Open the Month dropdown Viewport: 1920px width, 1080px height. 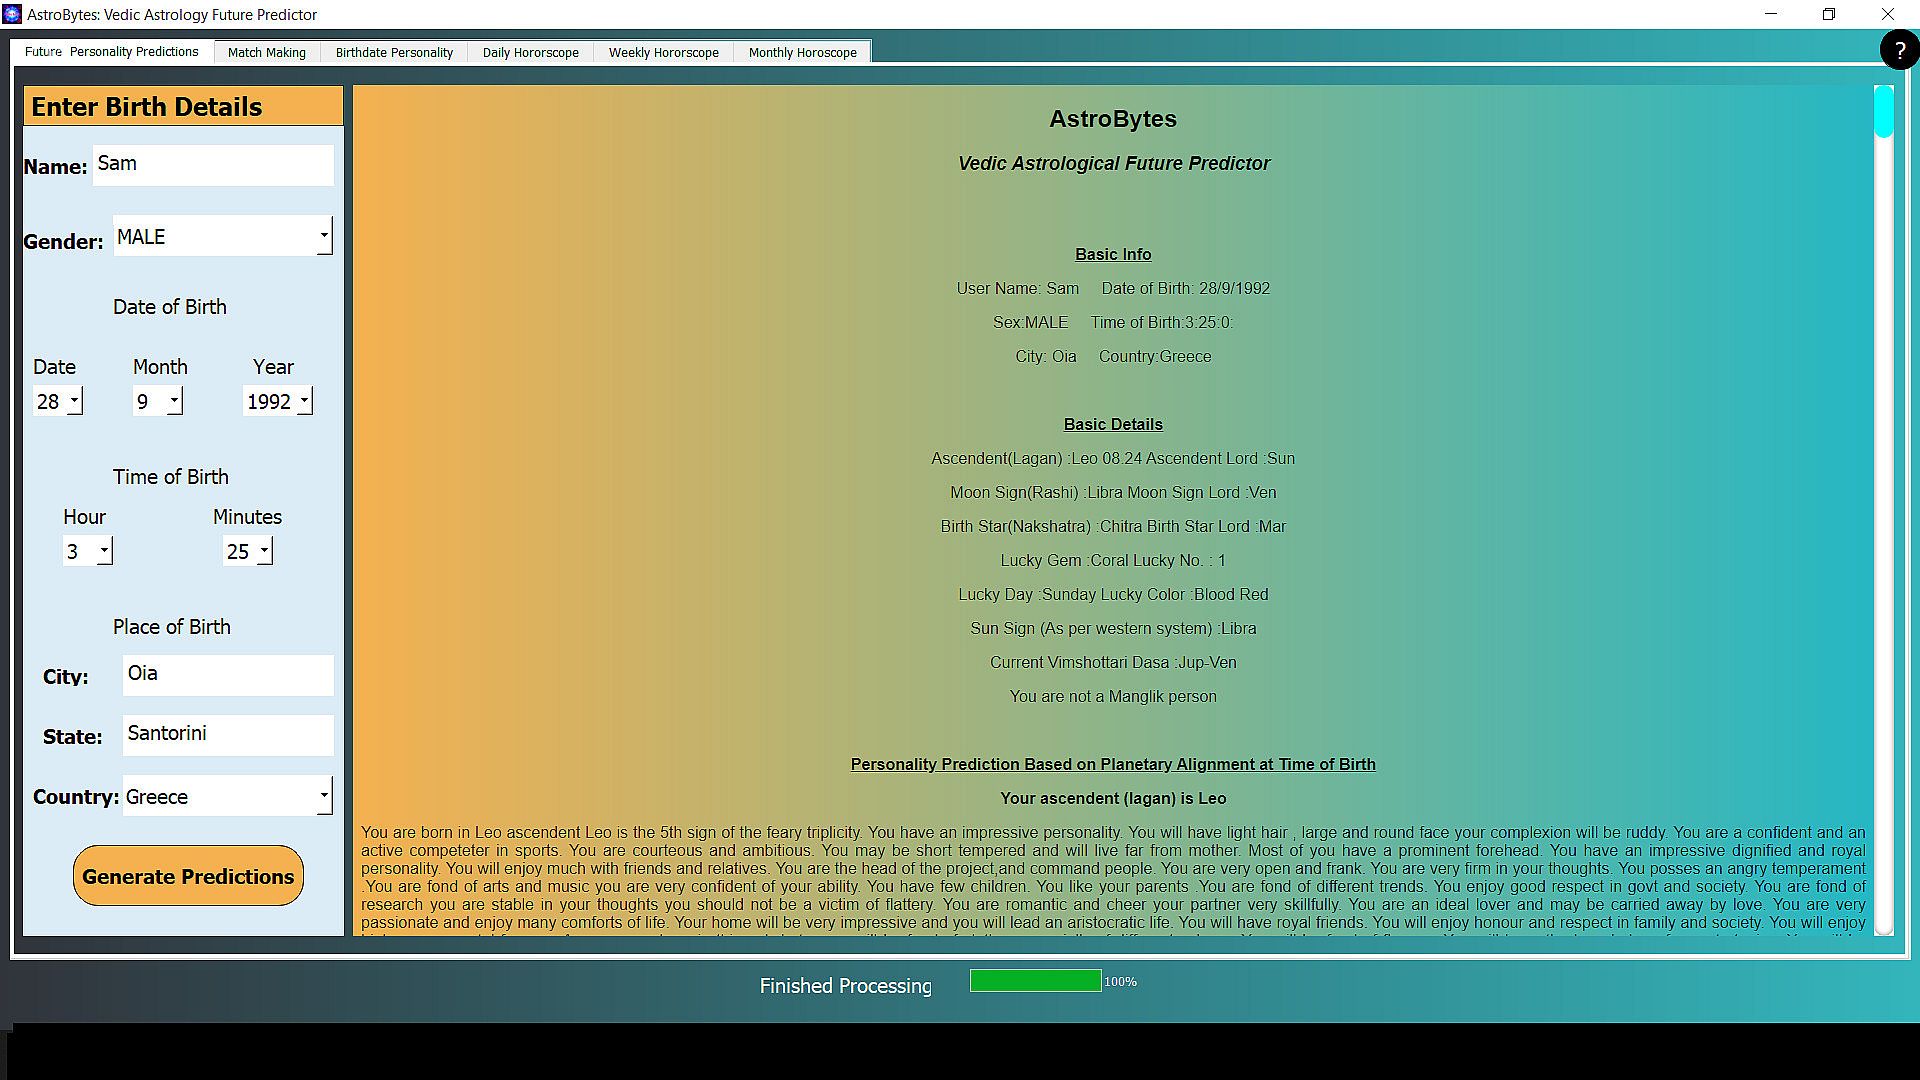(x=174, y=401)
